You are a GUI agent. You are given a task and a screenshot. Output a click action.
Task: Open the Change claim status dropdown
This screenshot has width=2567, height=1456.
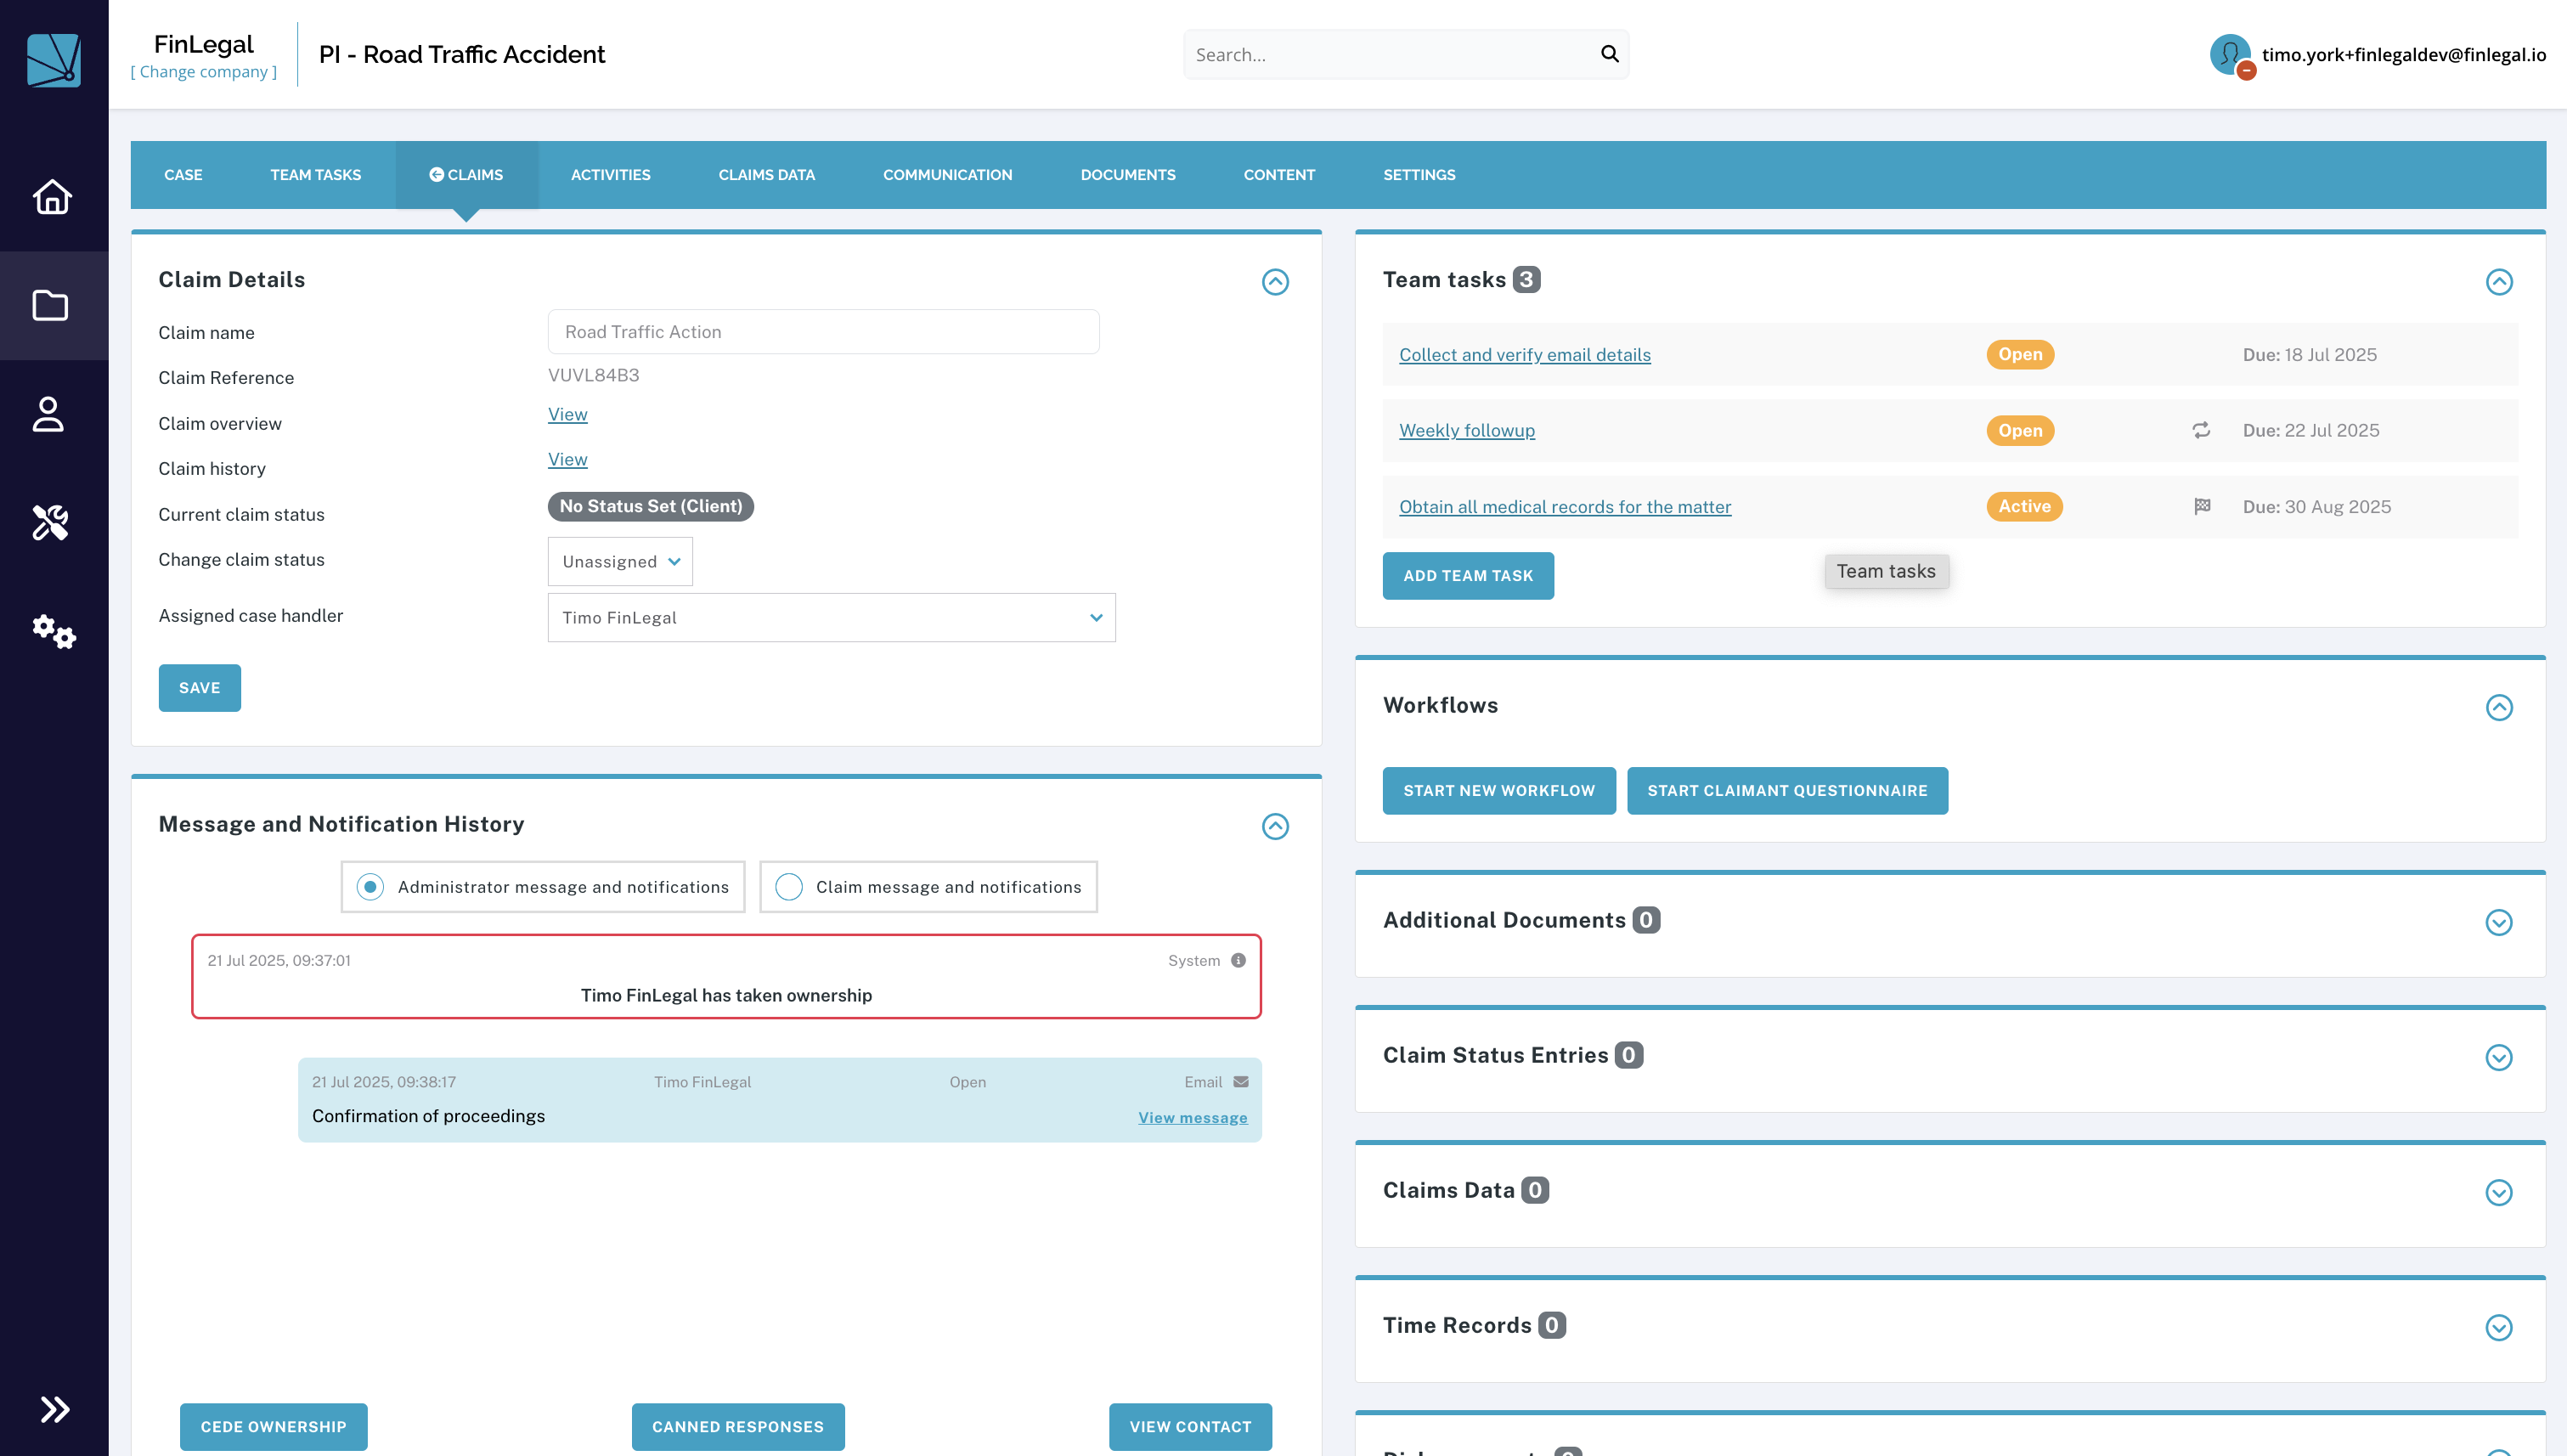coord(619,561)
